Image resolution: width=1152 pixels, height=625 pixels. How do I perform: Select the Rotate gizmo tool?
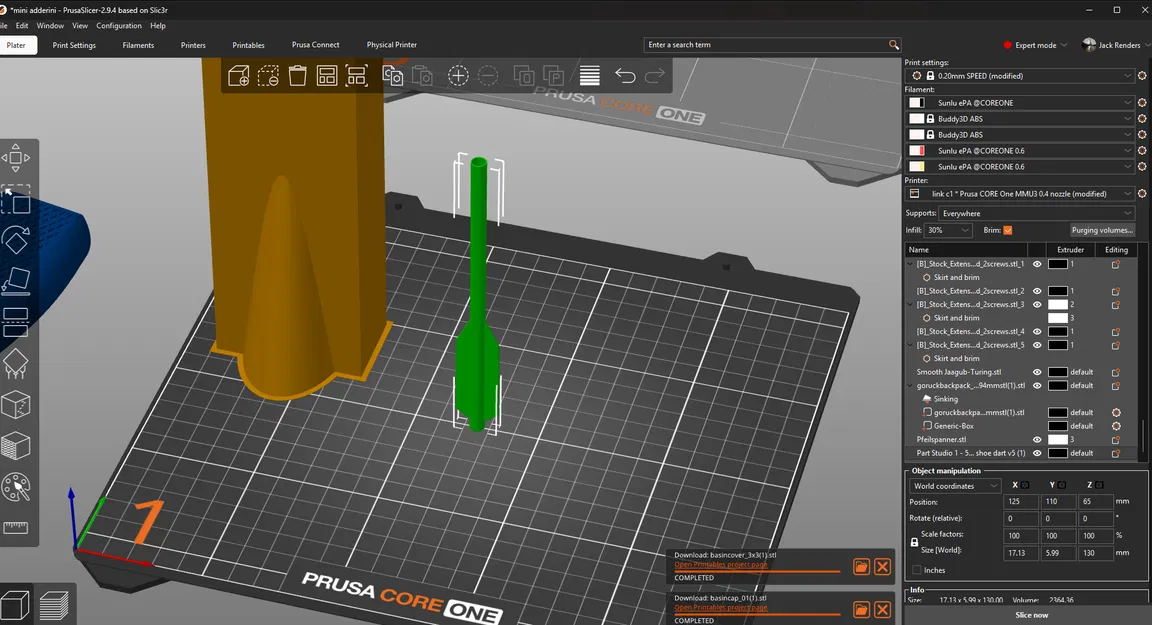tap(15, 240)
